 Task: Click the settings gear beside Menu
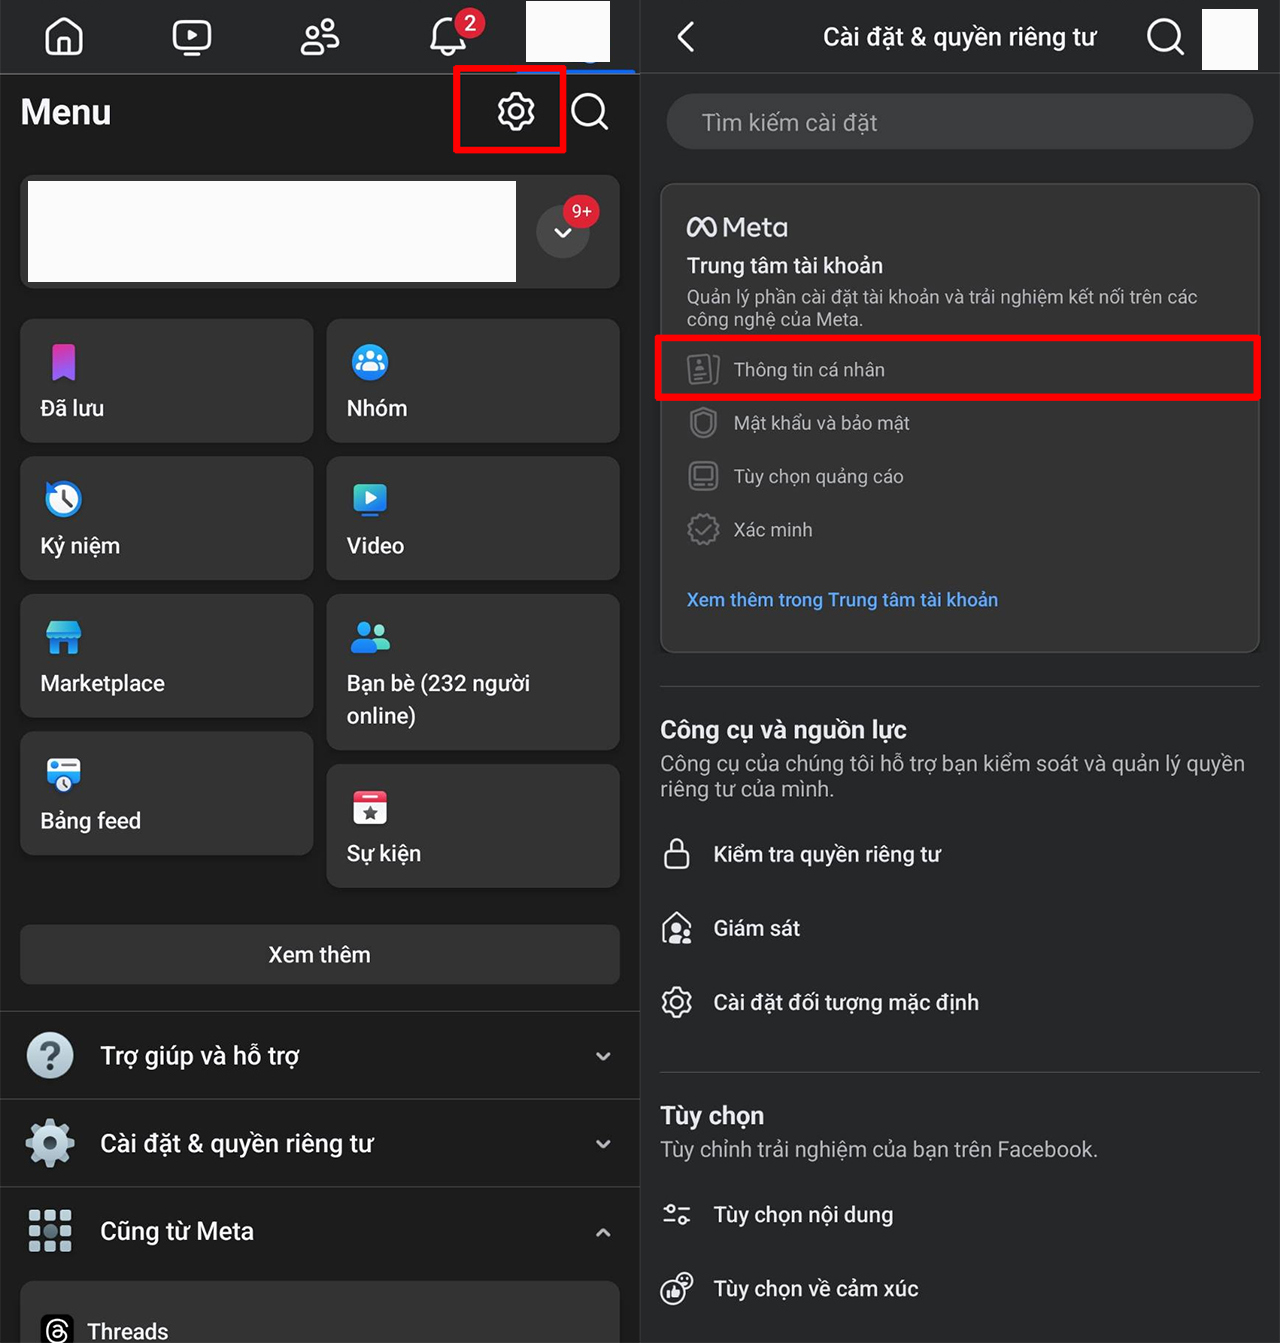tap(516, 111)
